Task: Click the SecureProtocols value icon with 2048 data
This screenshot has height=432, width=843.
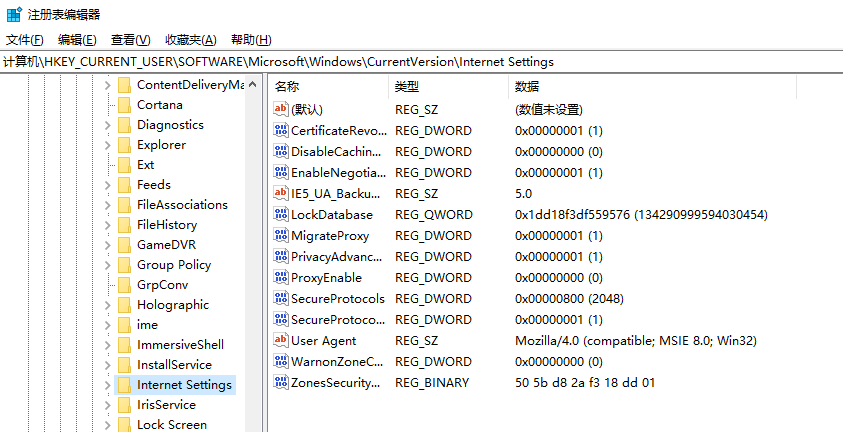Action: point(281,298)
